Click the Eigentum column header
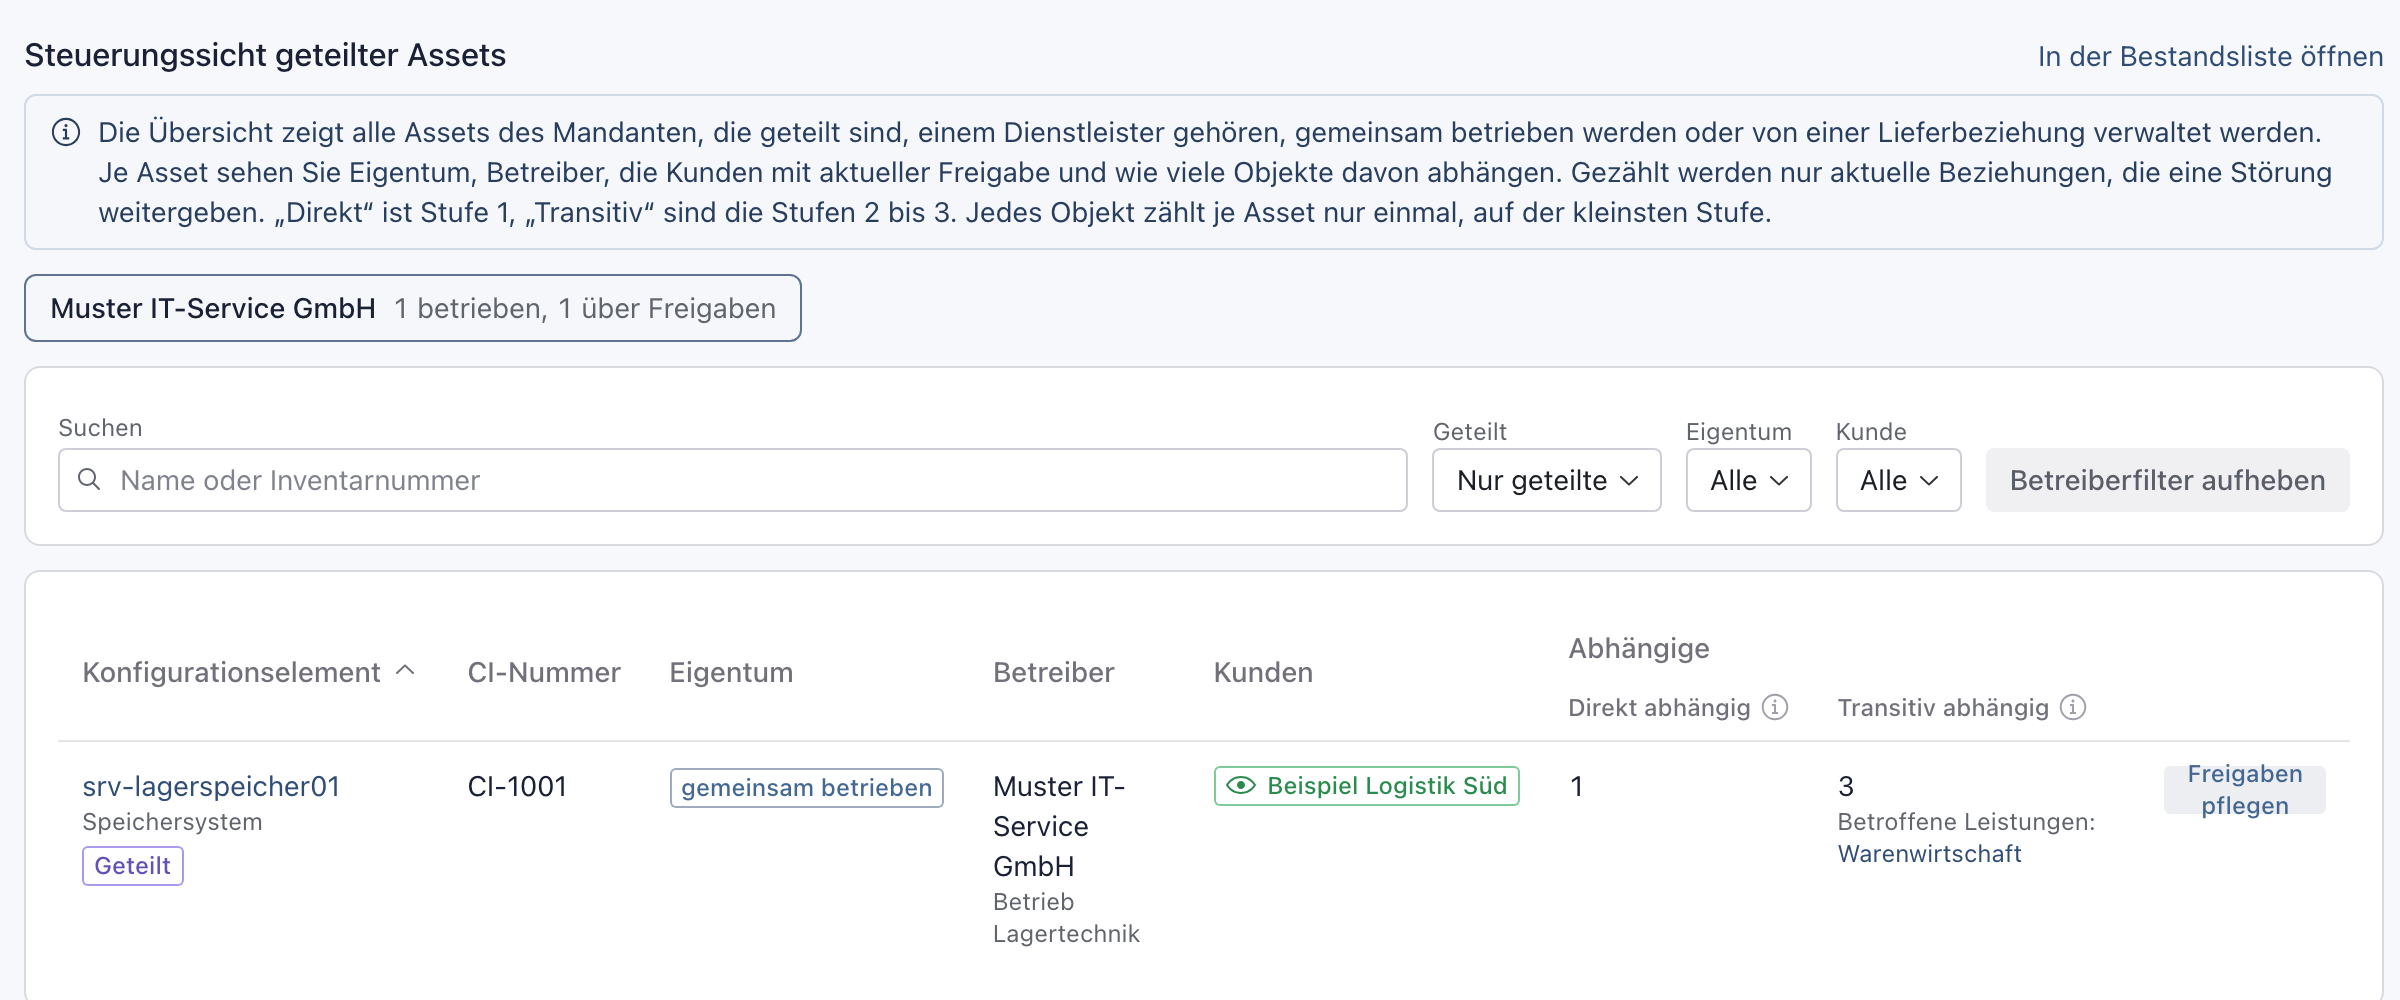 (731, 672)
